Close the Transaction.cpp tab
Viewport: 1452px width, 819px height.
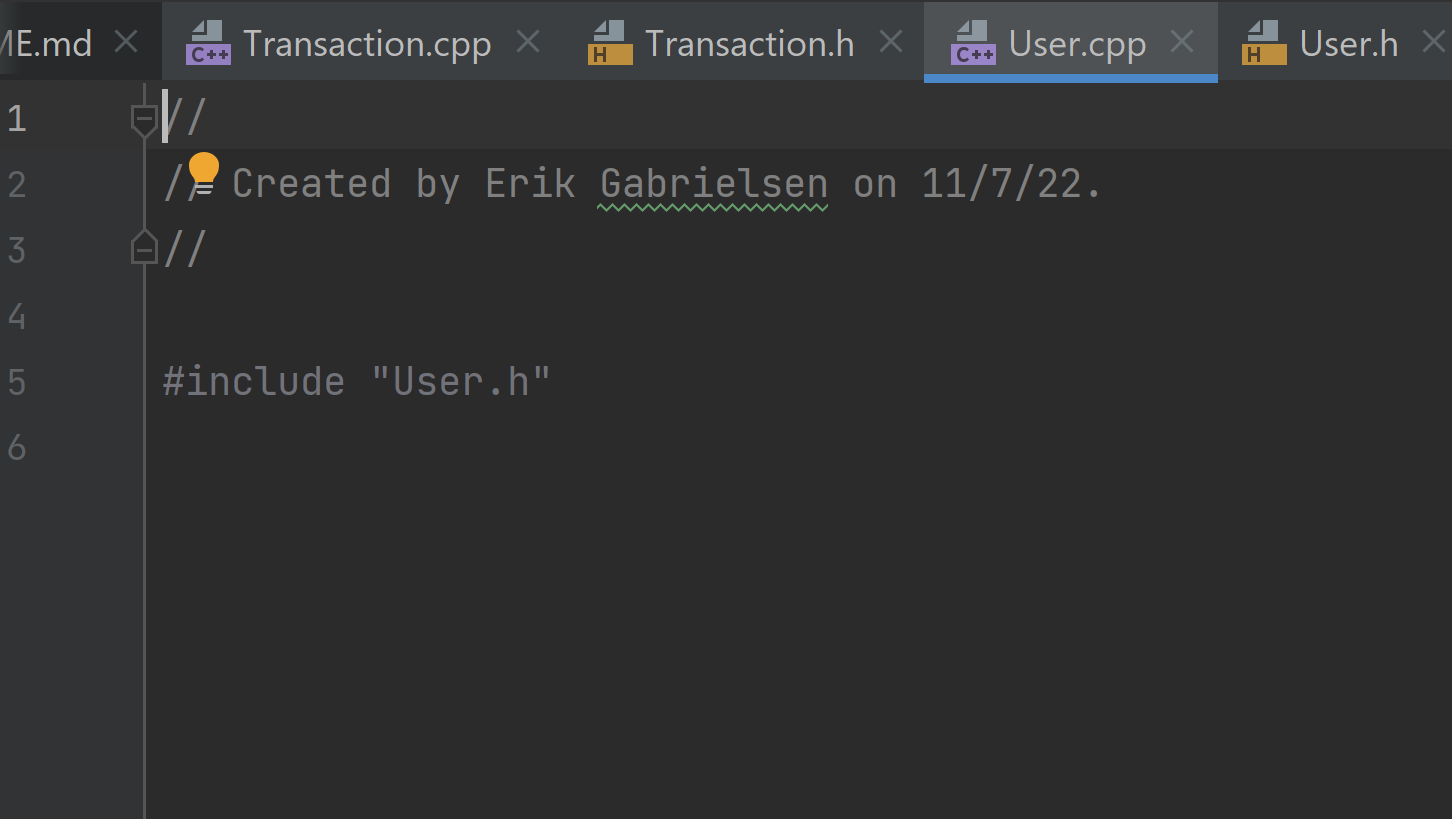coord(527,42)
